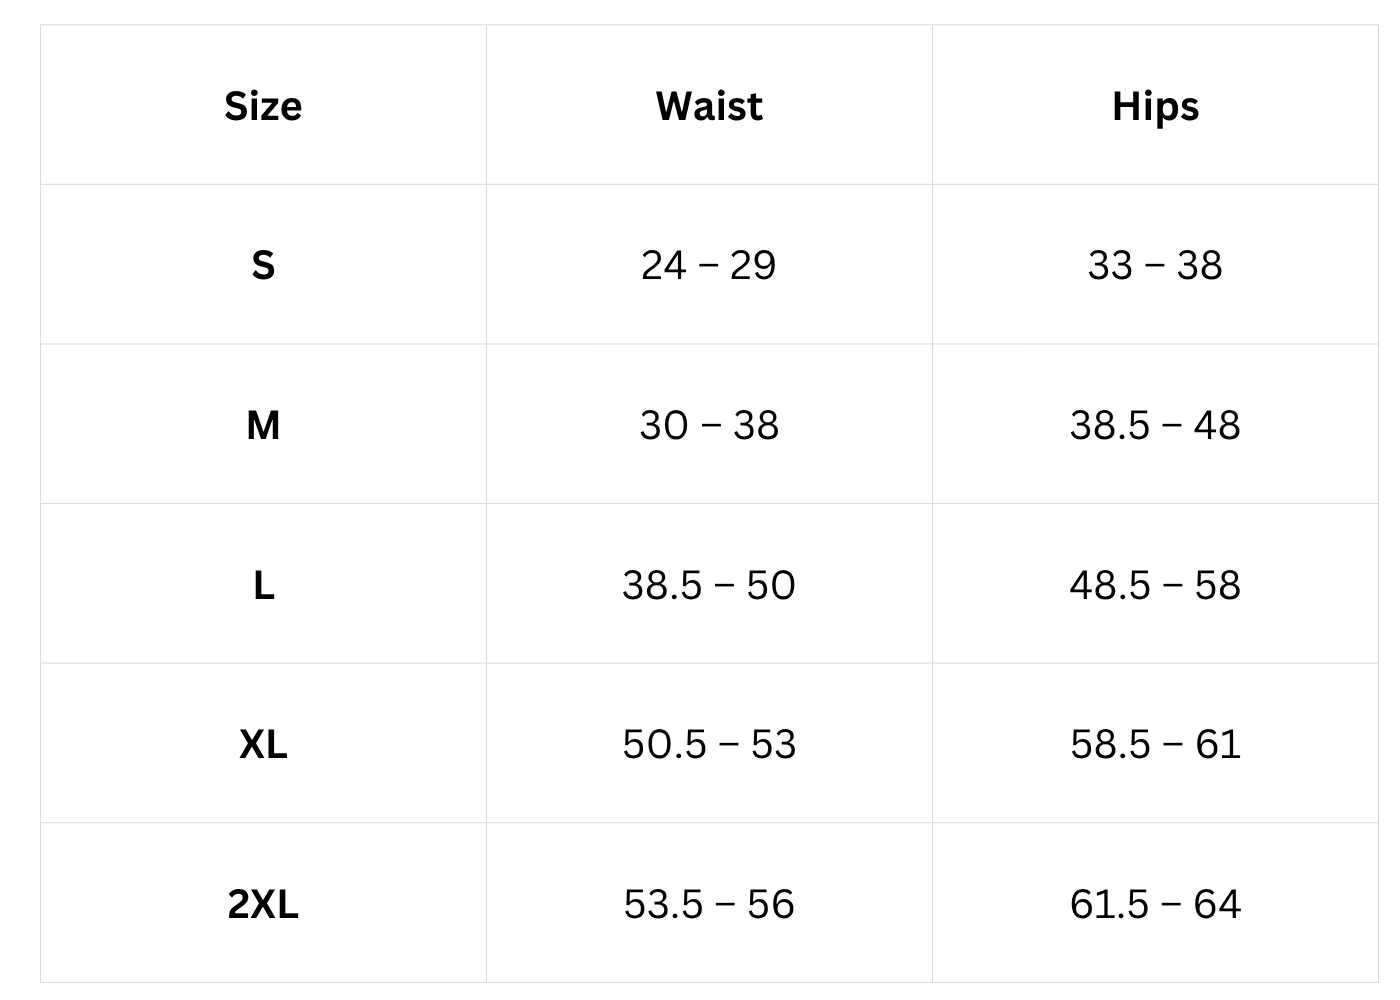Click the Size column header
1400x1000 pixels.
pyautogui.click(x=263, y=106)
